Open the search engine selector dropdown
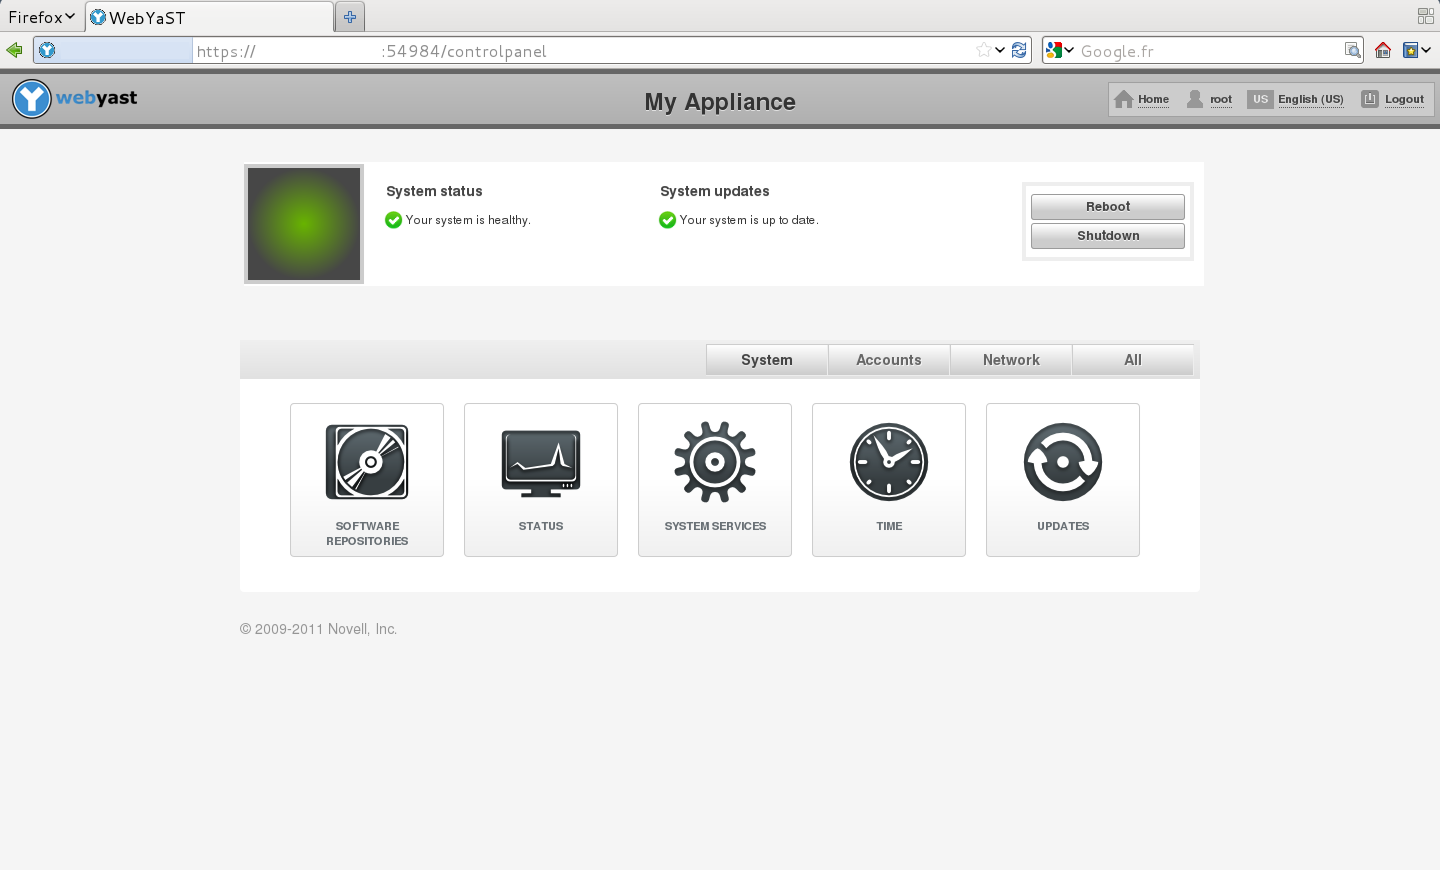 (x=1059, y=50)
